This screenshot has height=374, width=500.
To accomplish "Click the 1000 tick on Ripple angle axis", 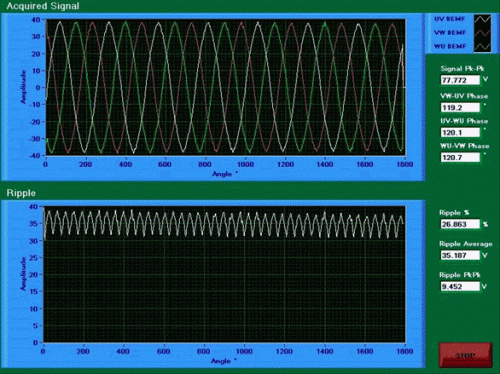I will pyautogui.click(x=244, y=351).
